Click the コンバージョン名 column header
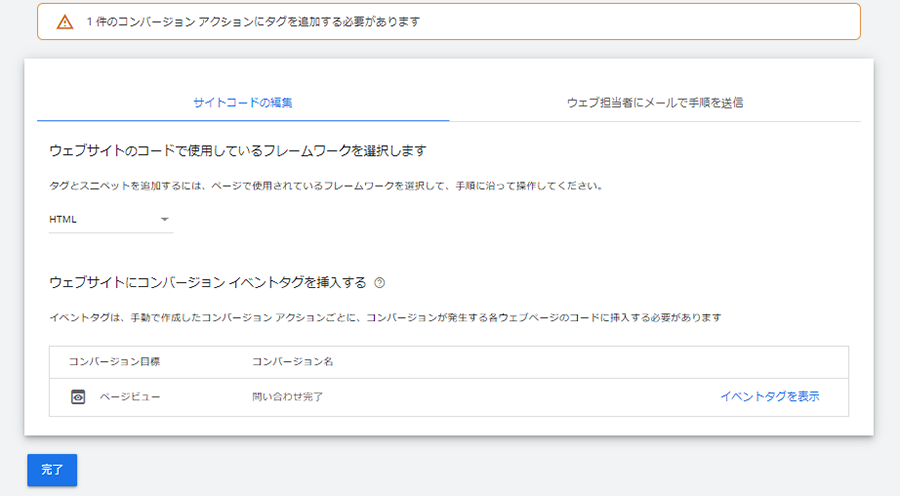Viewport: 900px width, 496px height. (293, 362)
